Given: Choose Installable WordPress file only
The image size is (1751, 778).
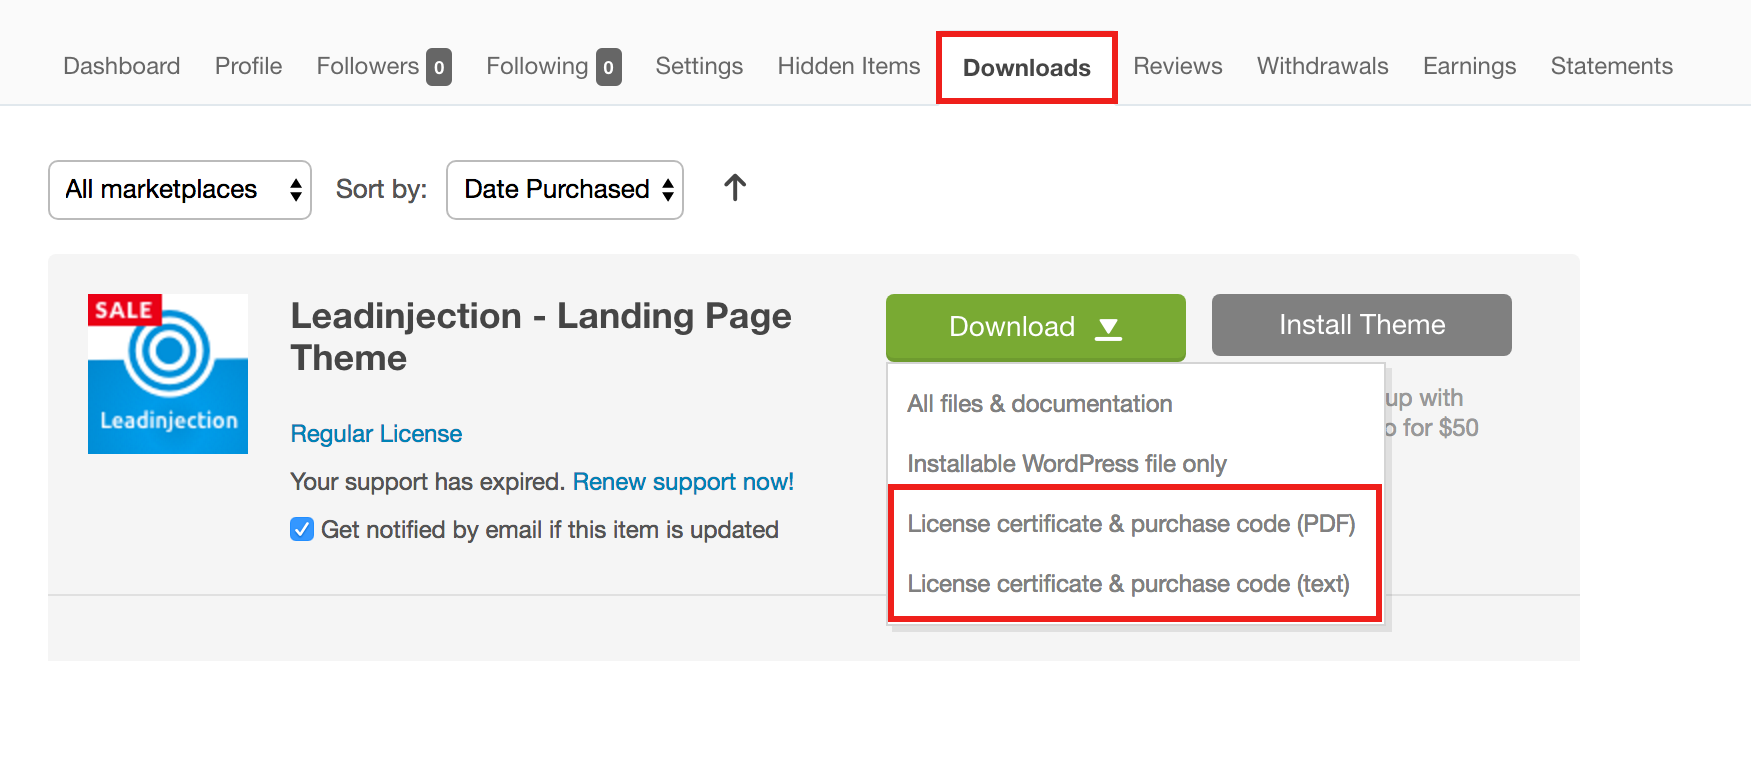Looking at the screenshot, I should tap(1067, 464).
